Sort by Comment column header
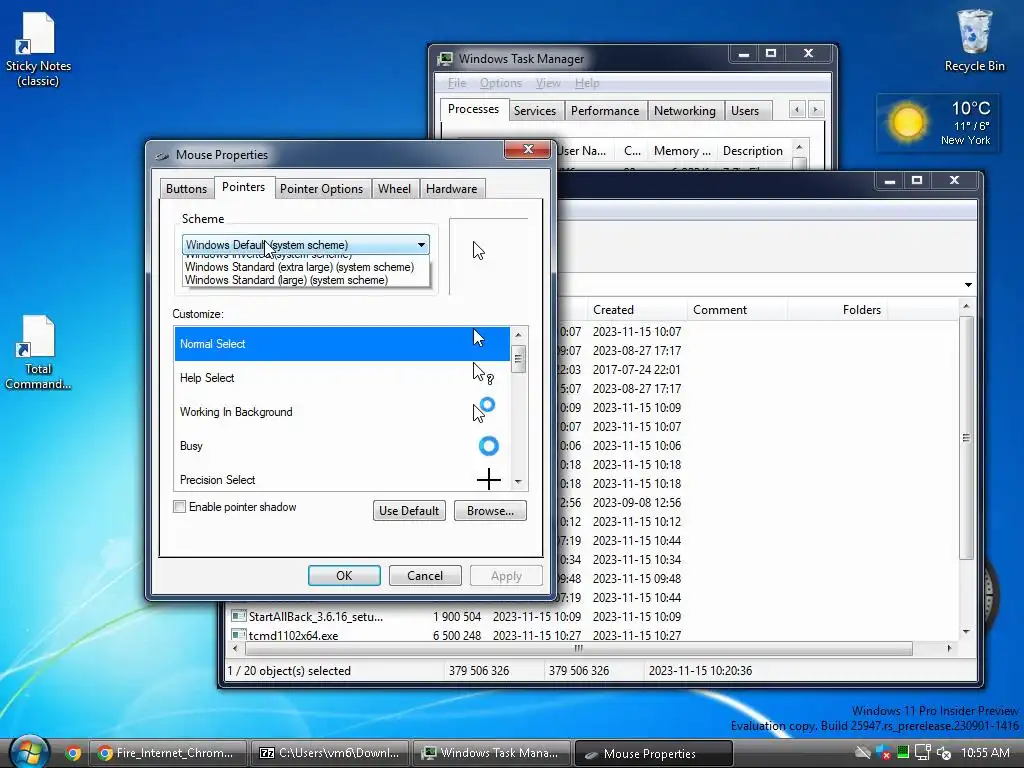Image resolution: width=1024 pixels, height=768 pixels. tap(737, 310)
